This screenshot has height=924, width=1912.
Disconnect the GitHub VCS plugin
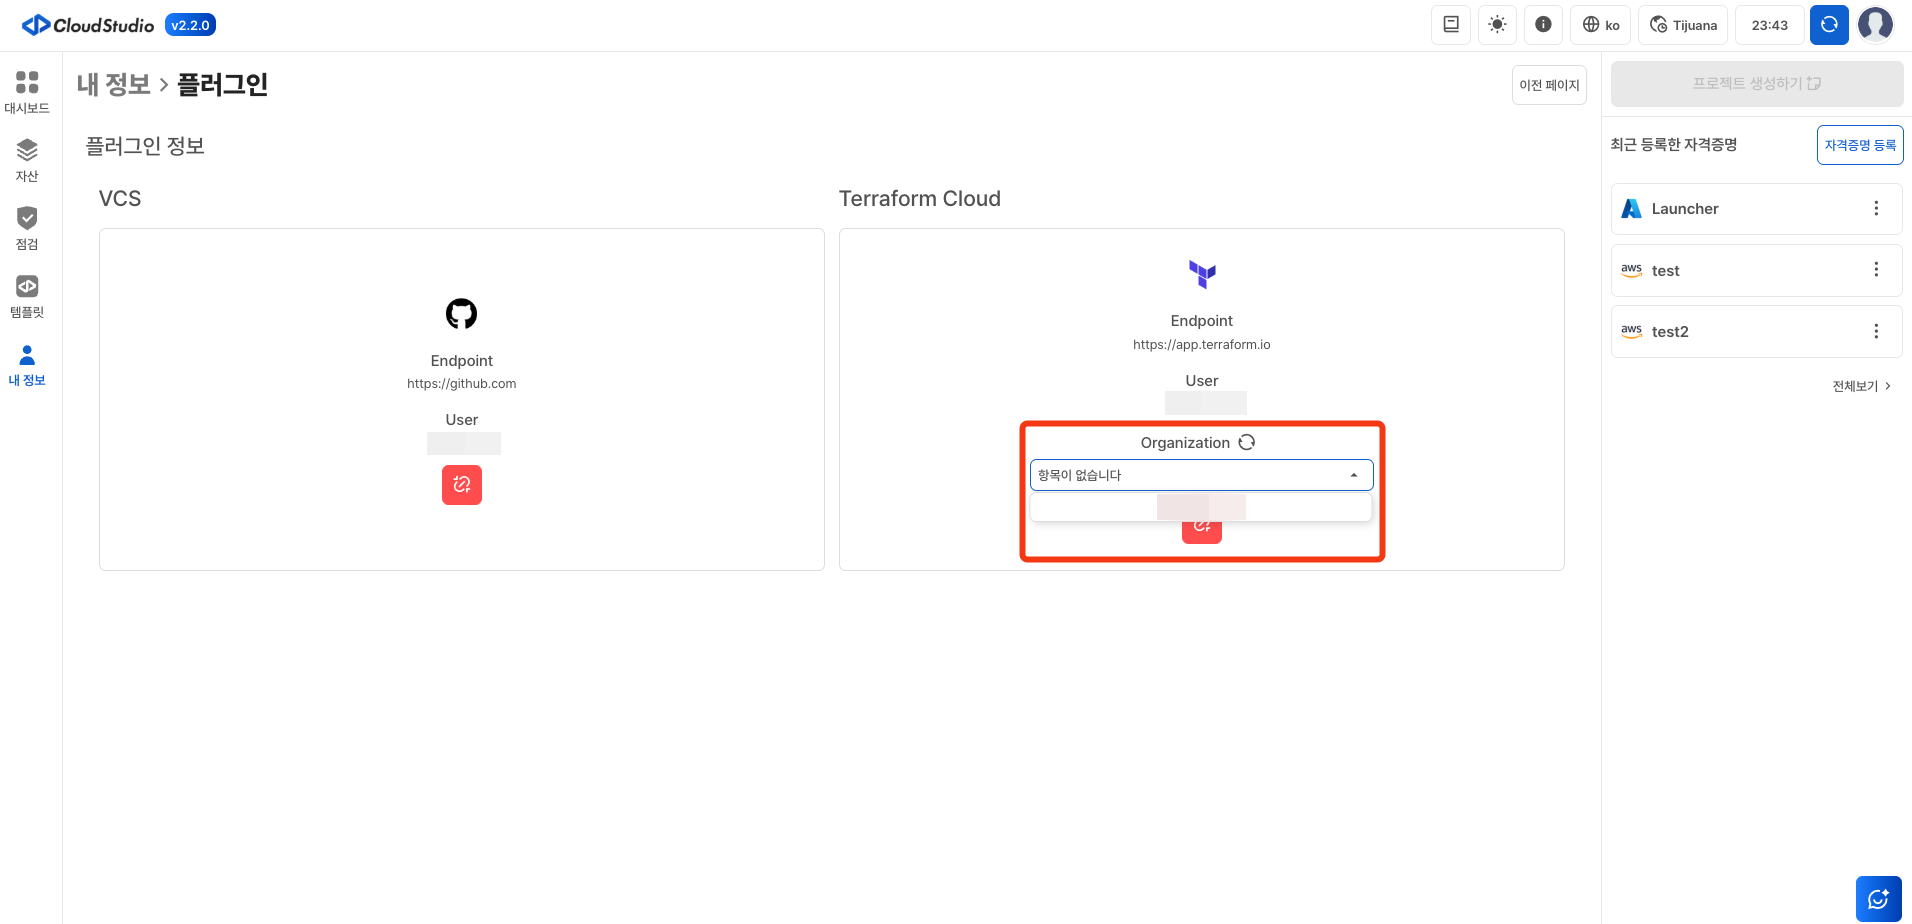pyautogui.click(x=461, y=485)
